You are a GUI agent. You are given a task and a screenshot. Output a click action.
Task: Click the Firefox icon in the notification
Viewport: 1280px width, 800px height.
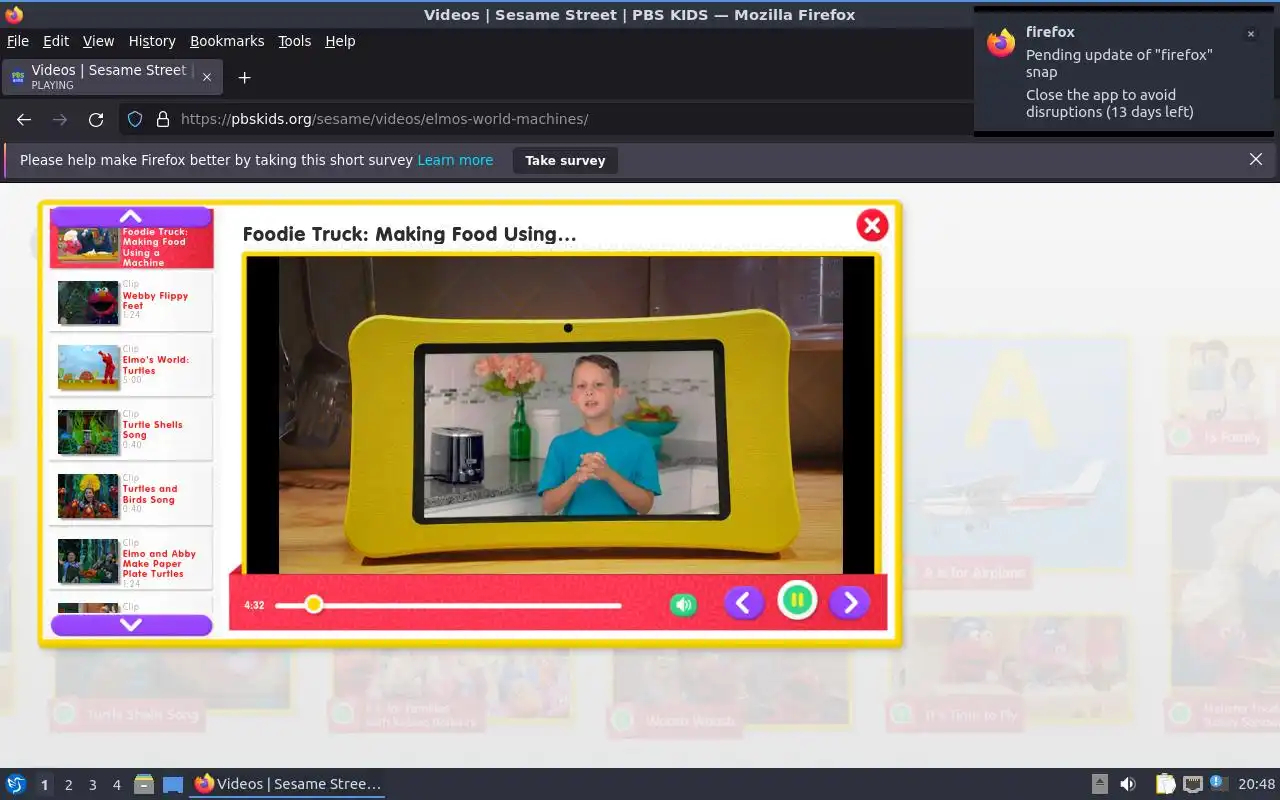pyautogui.click(x=1001, y=43)
